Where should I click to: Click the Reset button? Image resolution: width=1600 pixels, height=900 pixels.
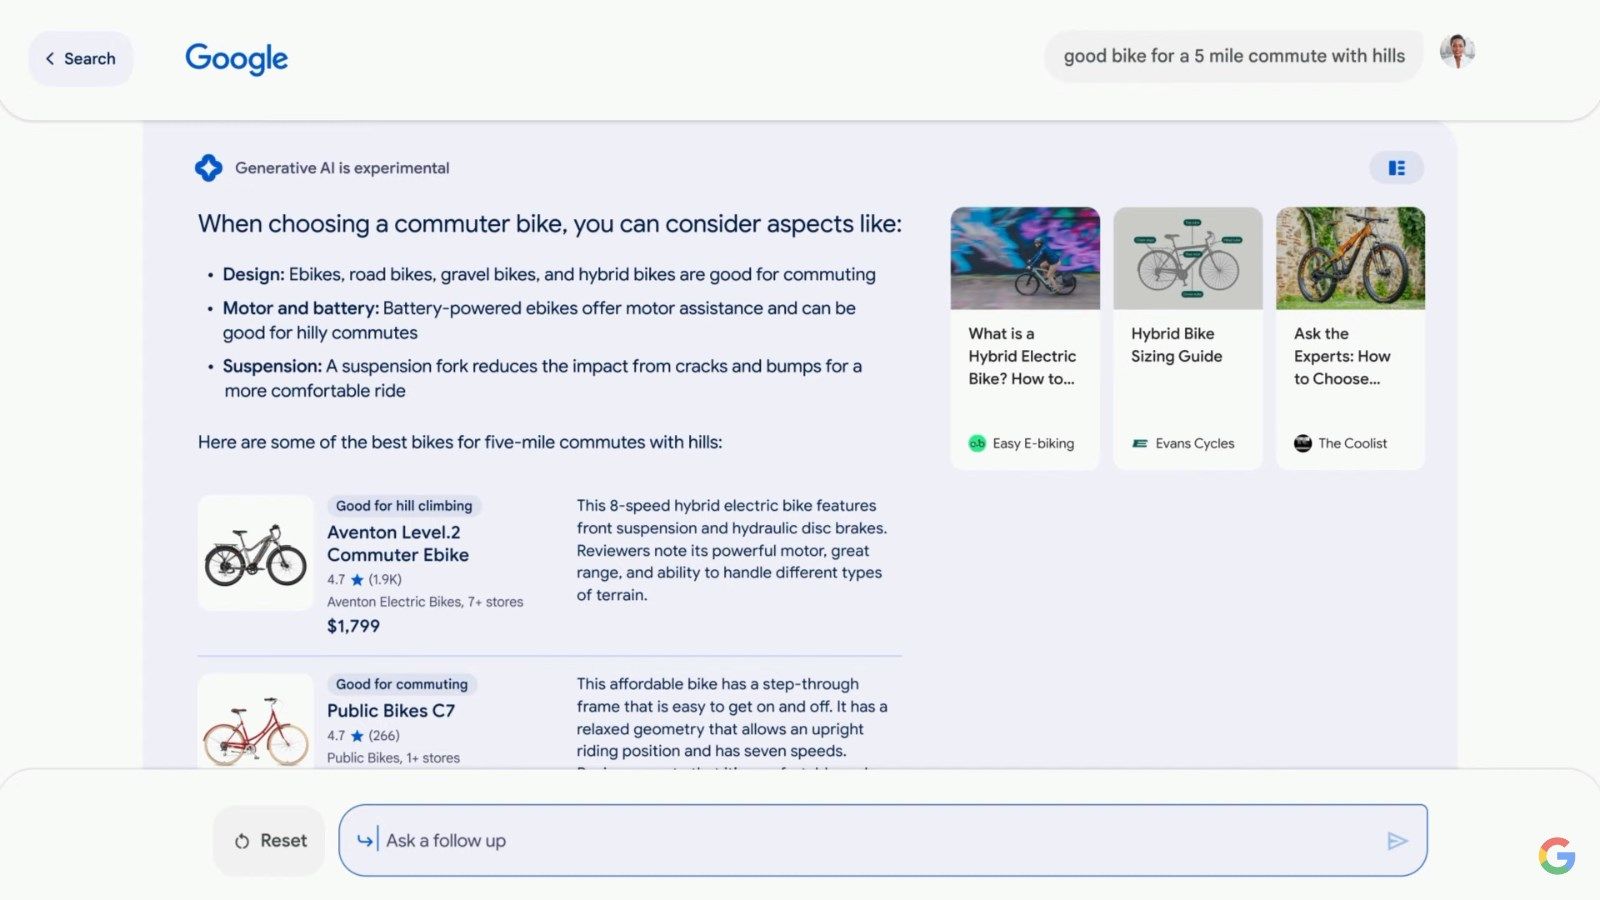268,840
